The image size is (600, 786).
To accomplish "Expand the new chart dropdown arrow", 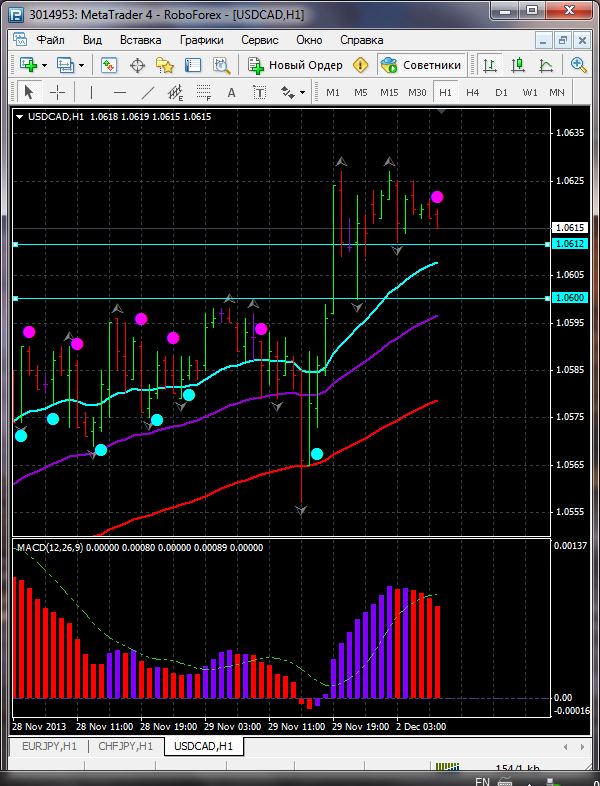I will (45, 65).
